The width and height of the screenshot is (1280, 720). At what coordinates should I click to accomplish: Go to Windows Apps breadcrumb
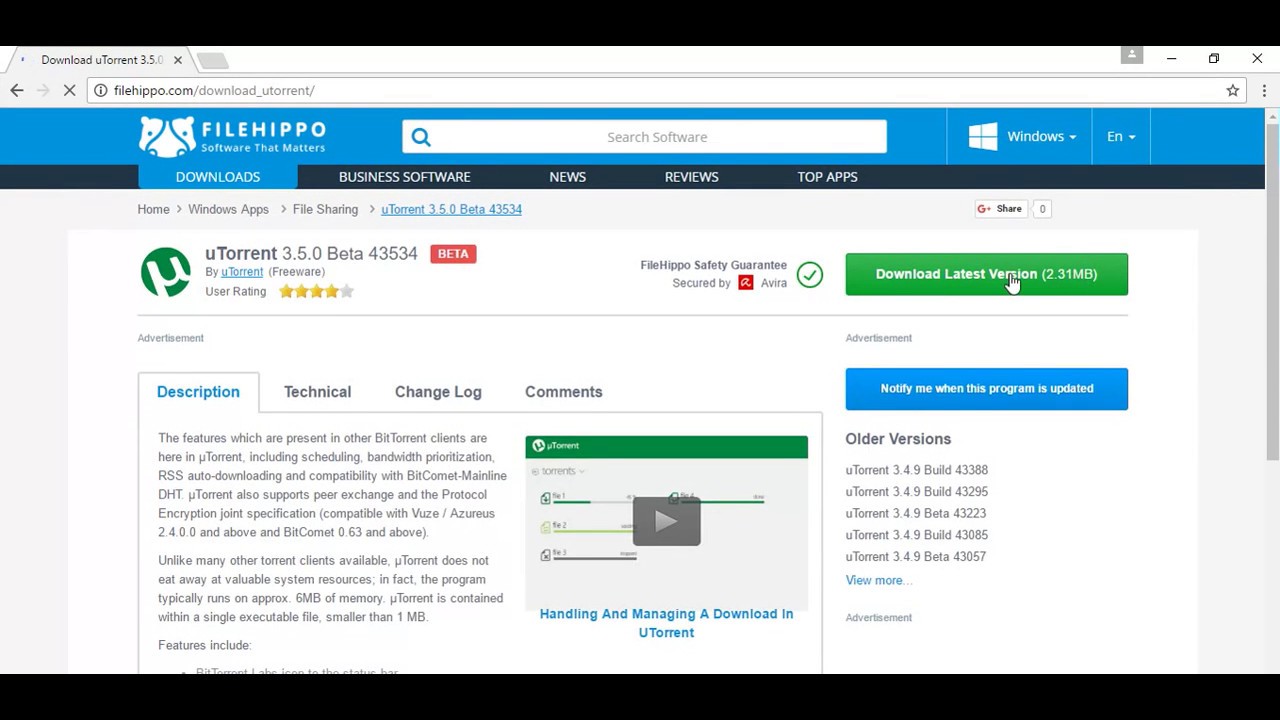pos(228,209)
